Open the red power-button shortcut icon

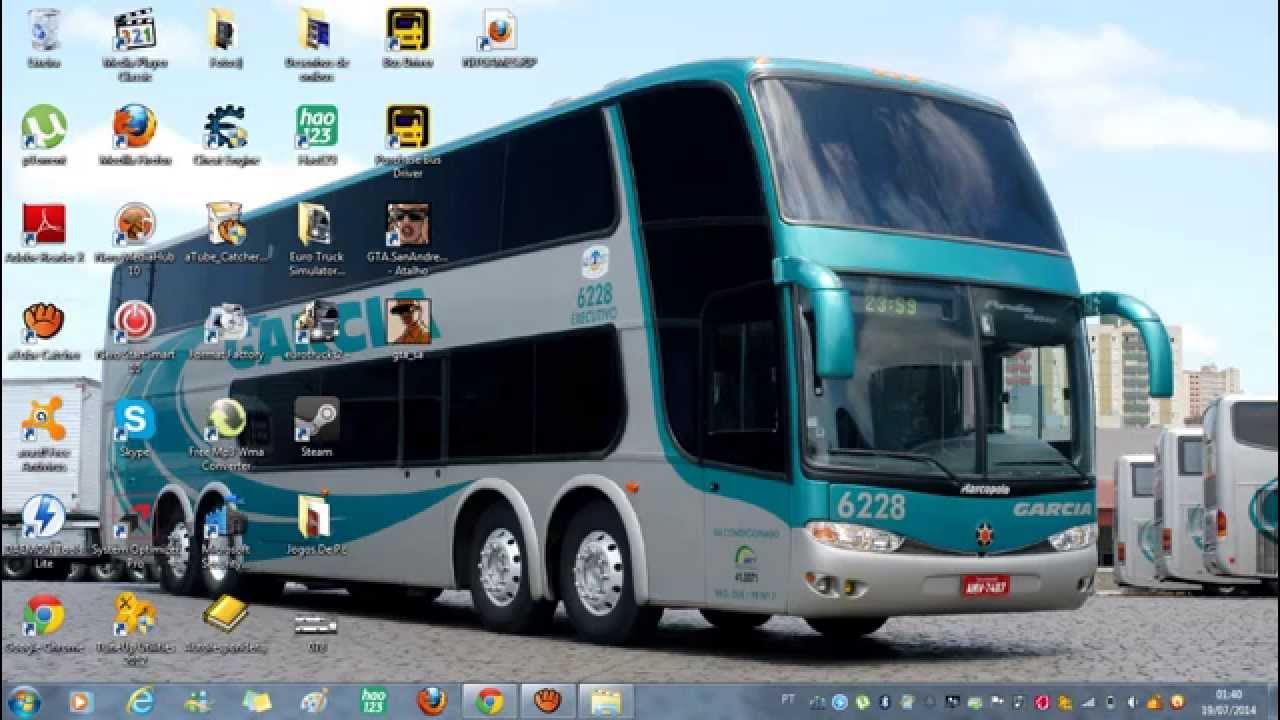[135, 336]
